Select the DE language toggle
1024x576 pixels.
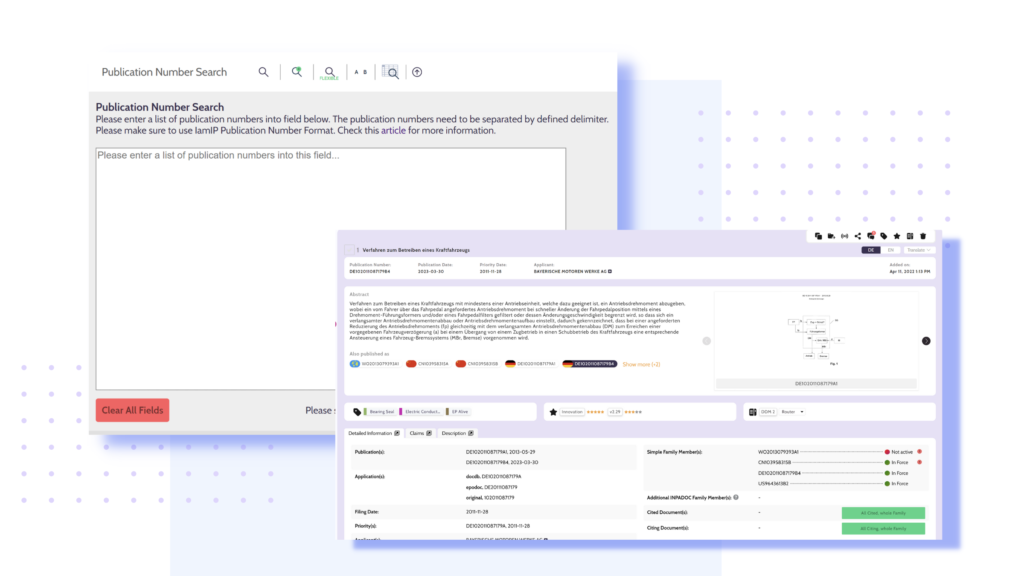point(871,250)
